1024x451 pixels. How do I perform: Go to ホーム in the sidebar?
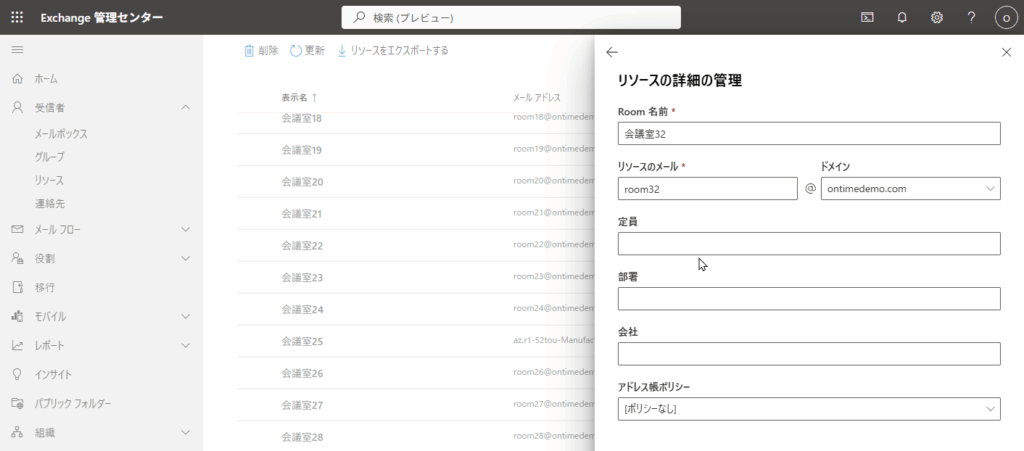click(x=46, y=79)
